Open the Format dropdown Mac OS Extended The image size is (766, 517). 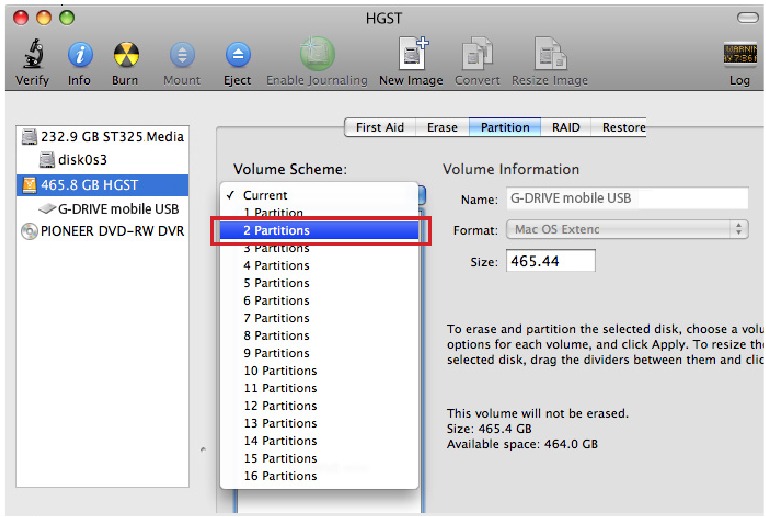click(x=627, y=229)
